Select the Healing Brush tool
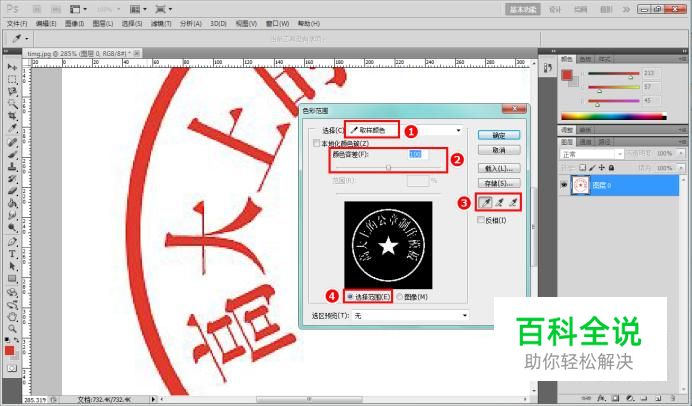The width and height of the screenshot is (692, 406). (x=12, y=142)
